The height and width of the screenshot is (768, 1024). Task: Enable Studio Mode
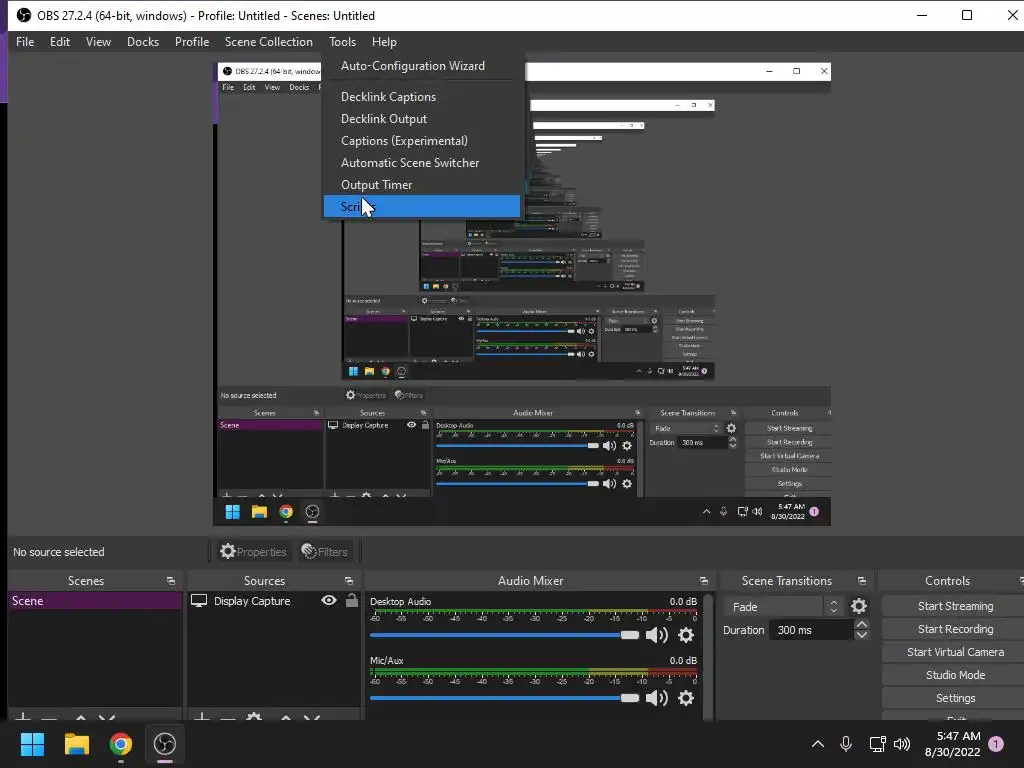(955, 675)
